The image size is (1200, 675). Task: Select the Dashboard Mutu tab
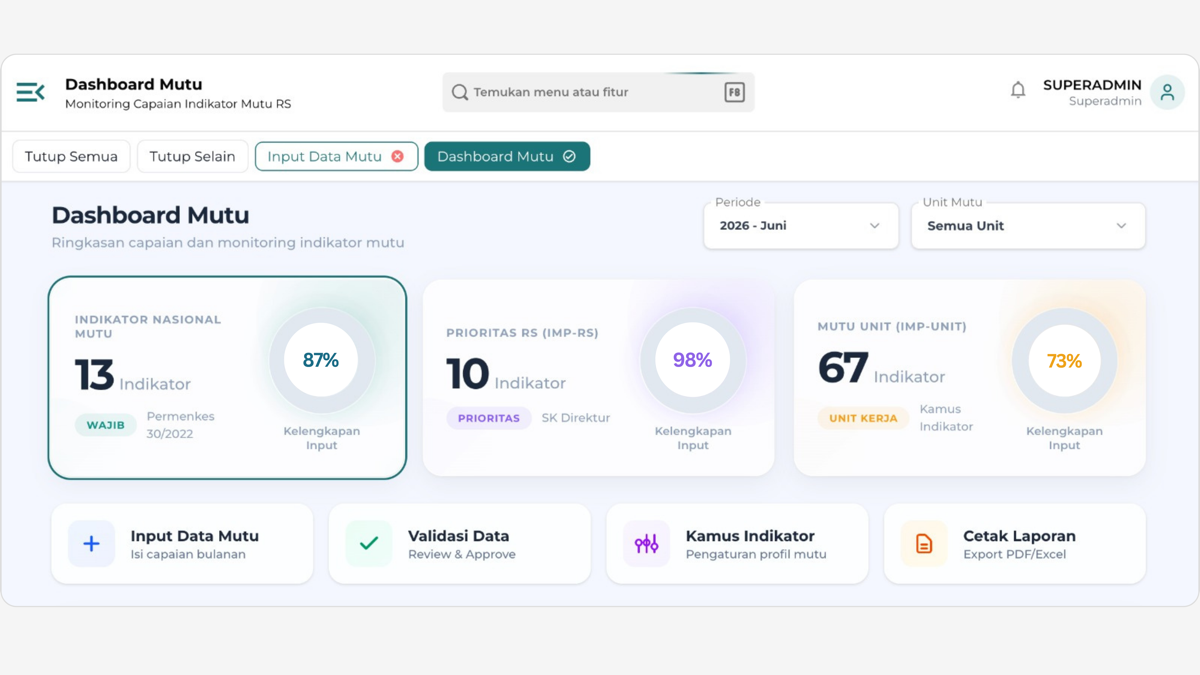click(507, 156)
